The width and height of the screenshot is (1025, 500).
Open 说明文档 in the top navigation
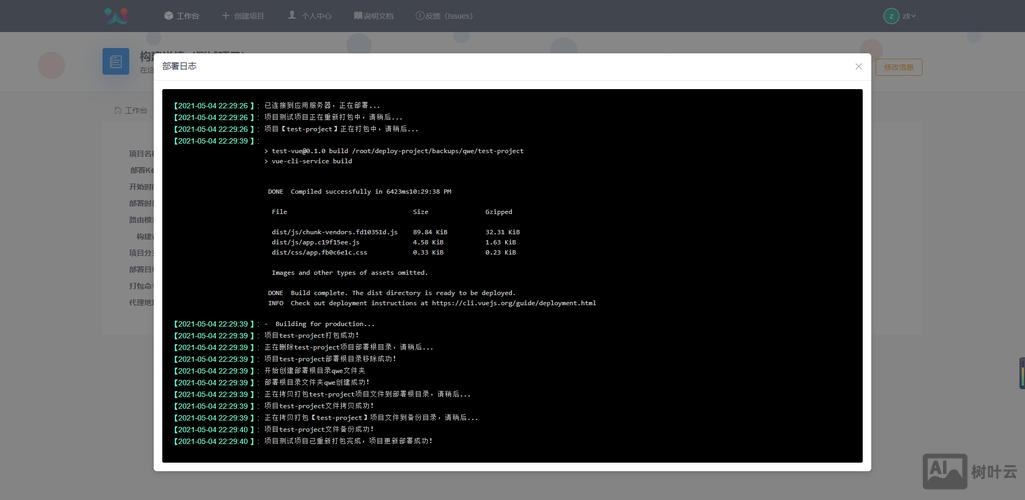click(x=374, y=16)
